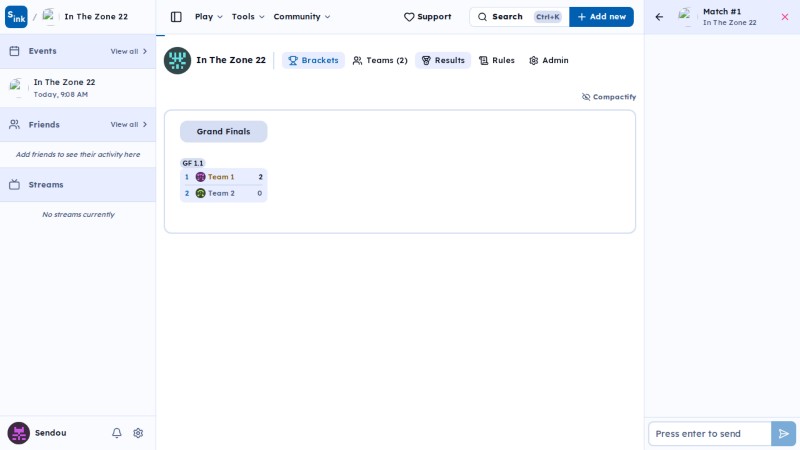Click the Add new button

[602, 17]
